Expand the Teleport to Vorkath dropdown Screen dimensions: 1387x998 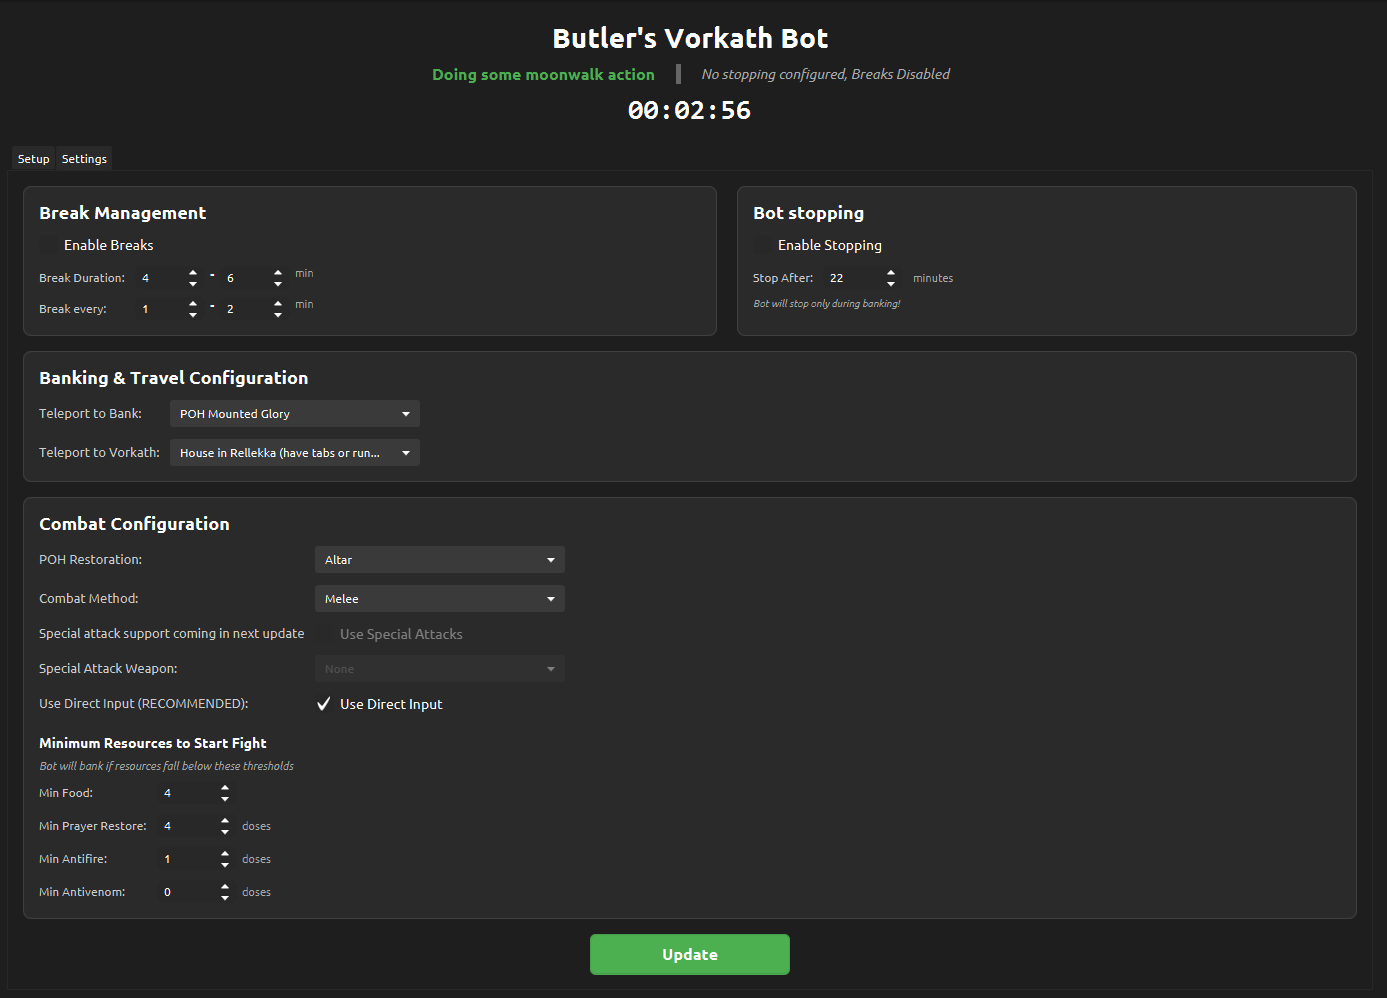294,453
